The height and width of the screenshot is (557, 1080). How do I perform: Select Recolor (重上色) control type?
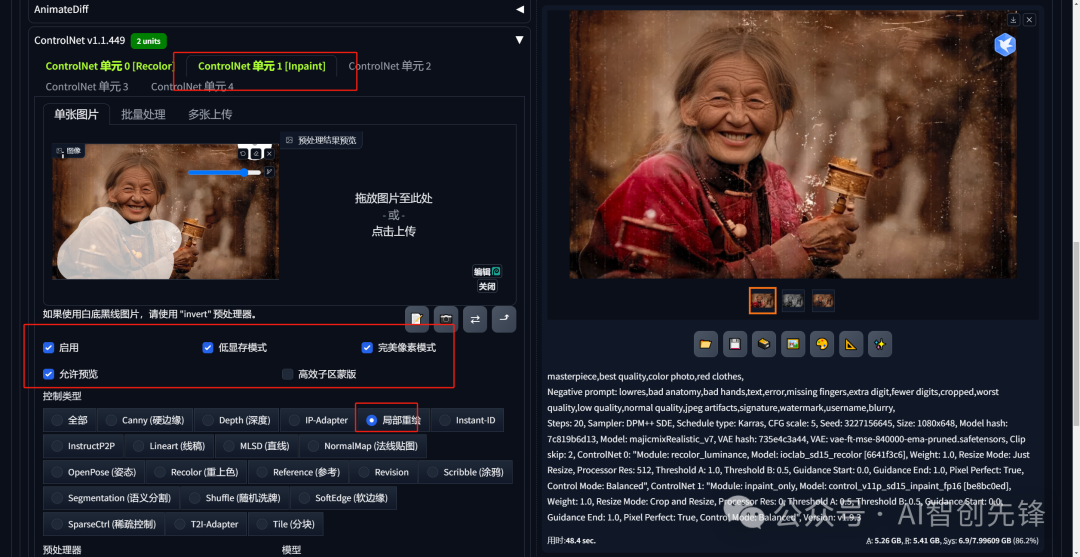pyautogui.click(x=196, y=472)
